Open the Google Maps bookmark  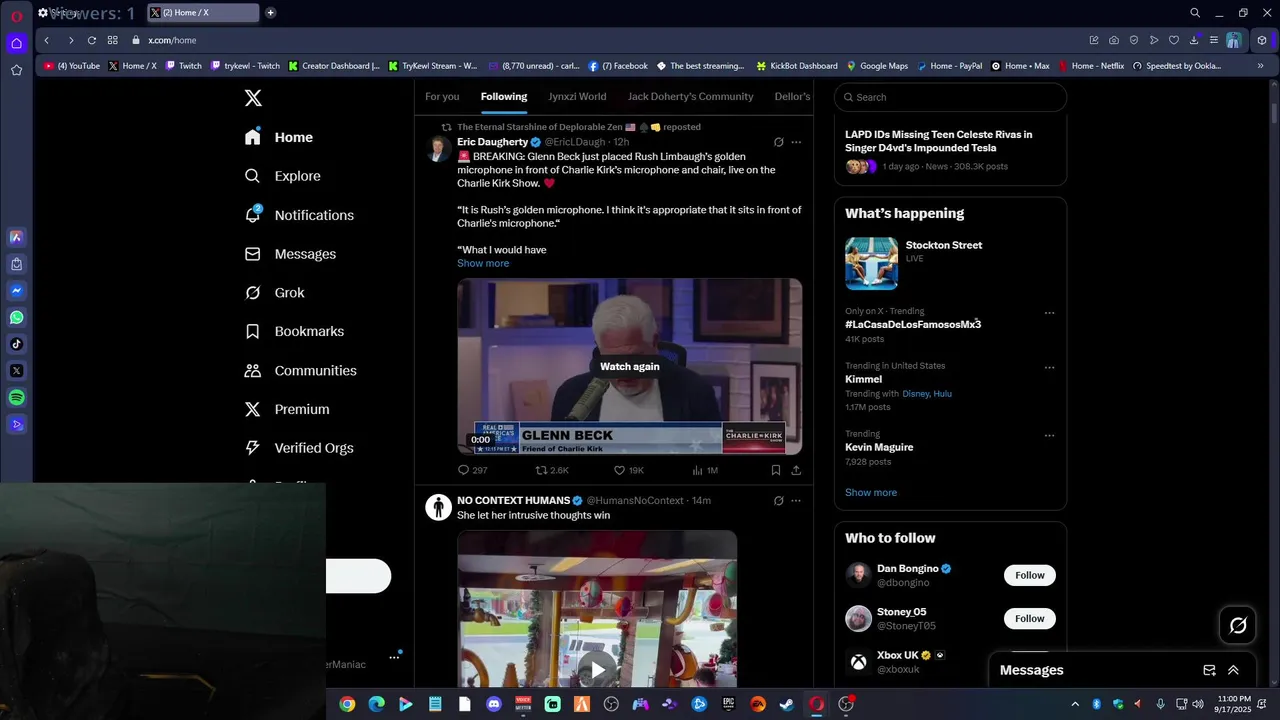pyautogui.click(x=877, y=66)
